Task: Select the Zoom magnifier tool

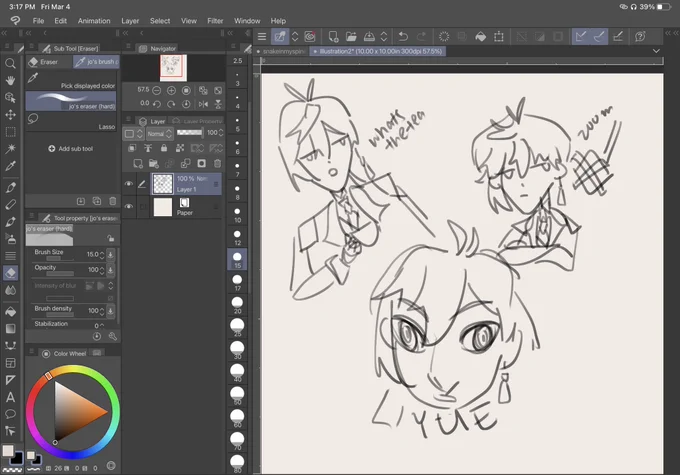Action: click(x=10, y=64)
